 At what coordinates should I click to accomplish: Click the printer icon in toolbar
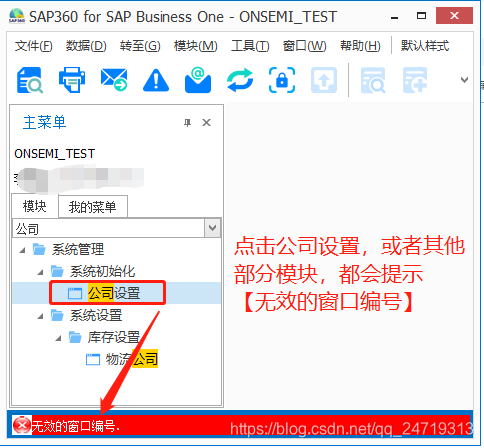coord(72,80)
